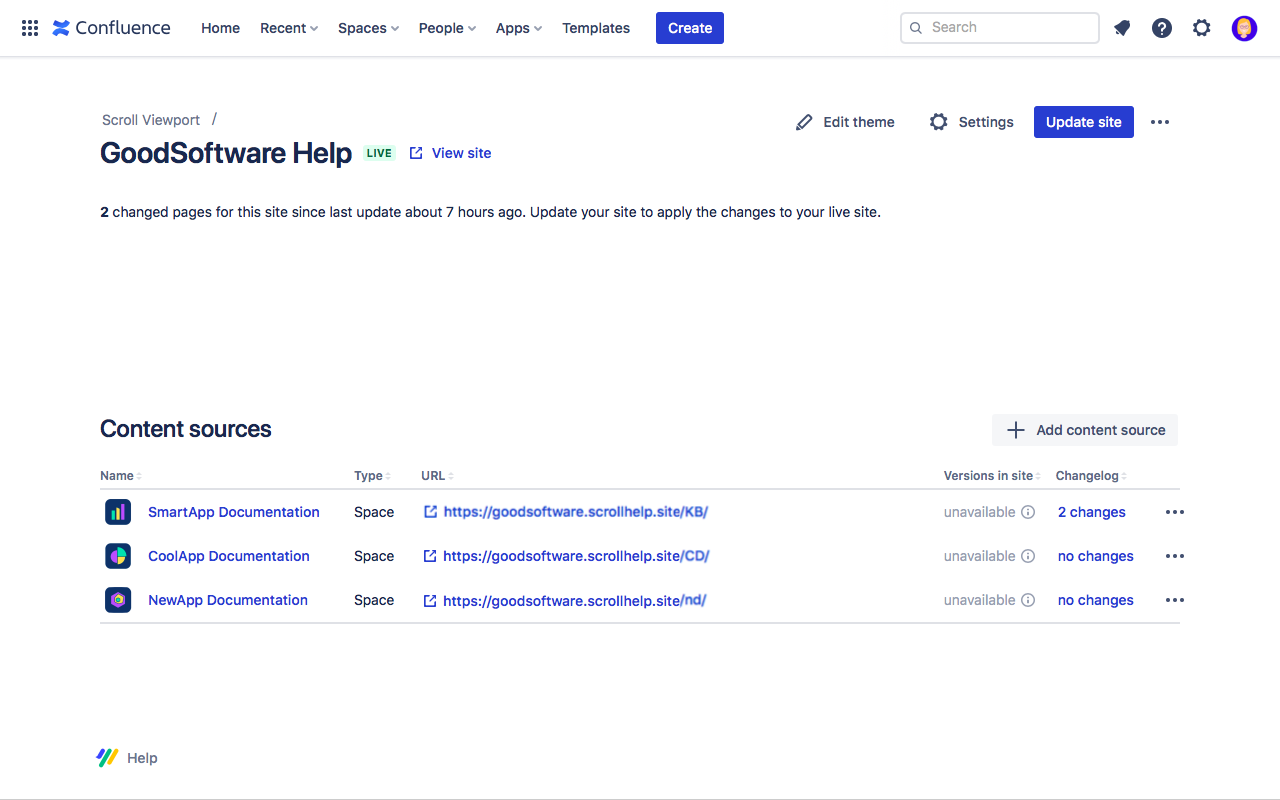Click the Edit theme pencil icon
Viewport: 1280px width, 800px height.
click(x=804, y=122)
